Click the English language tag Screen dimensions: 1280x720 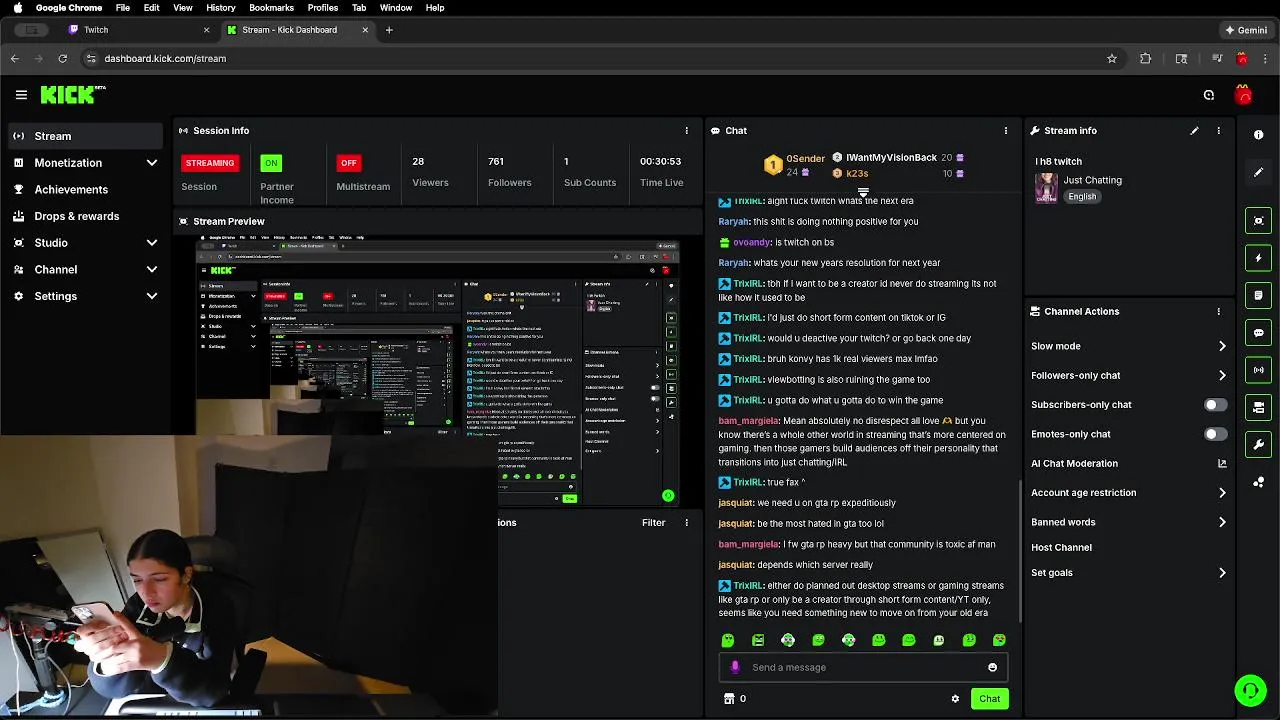click(1082, 197)
